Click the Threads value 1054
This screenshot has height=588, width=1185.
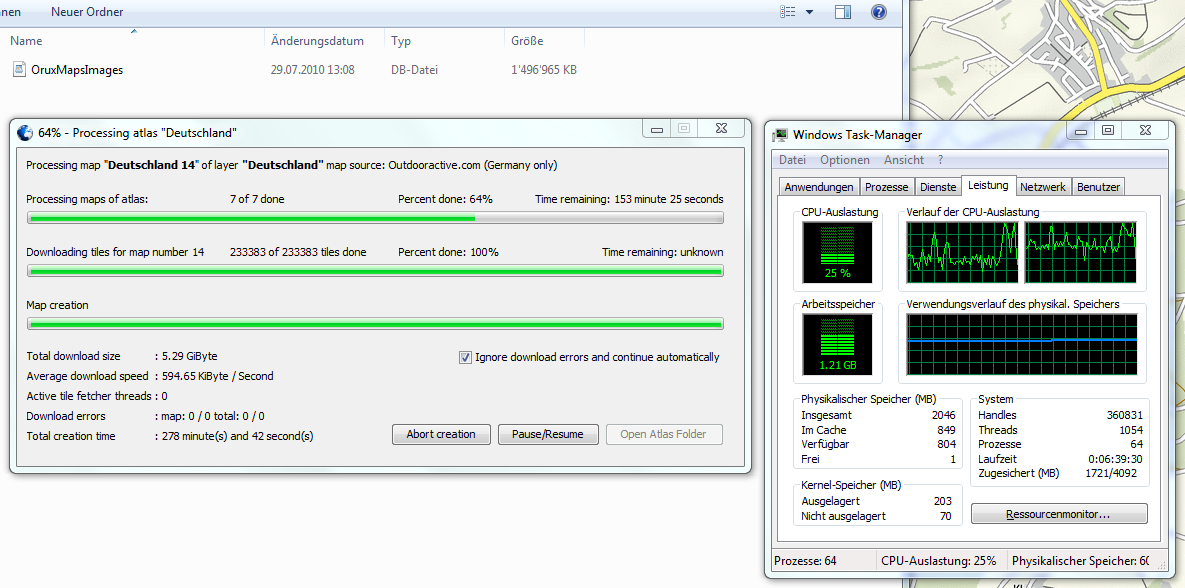pyautogui.click(x=1131, y=430)
